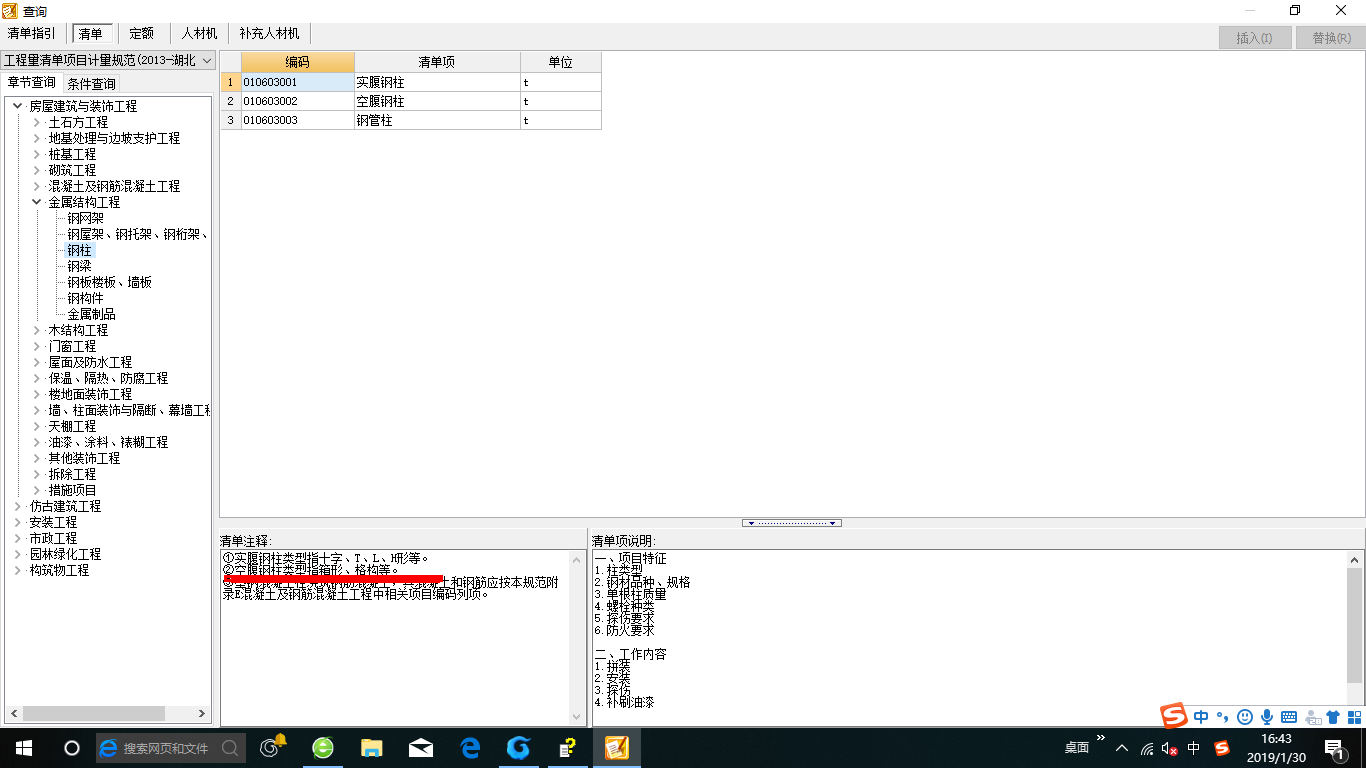Open the specification dropdown 工程量清单项目计量规范
The image size is (1366, 768).
108,60
